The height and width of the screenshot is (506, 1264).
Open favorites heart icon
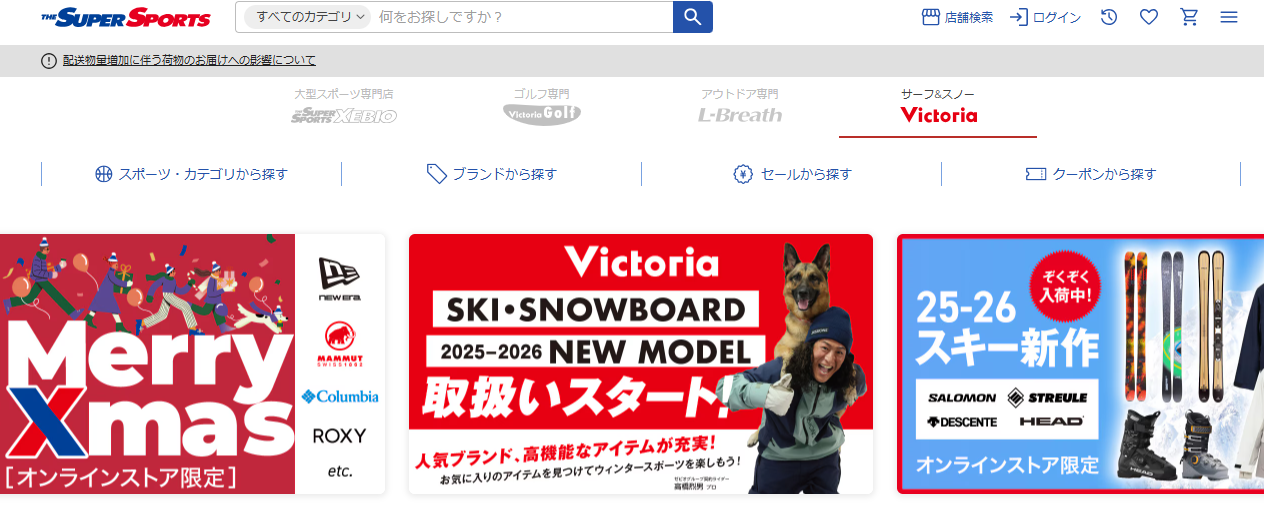(1149, 17)
